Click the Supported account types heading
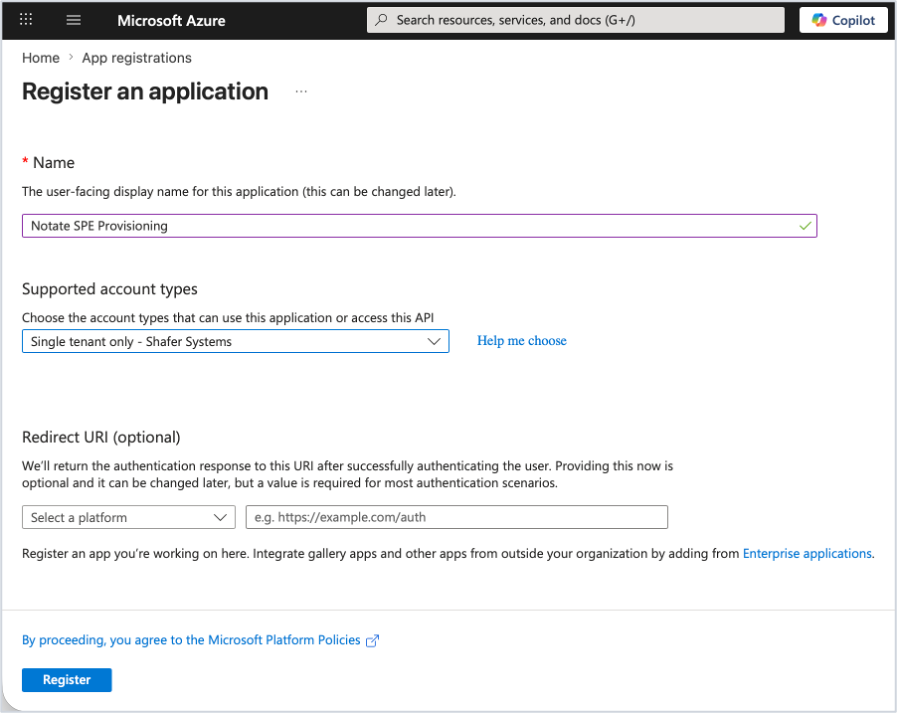Image resolution: width=898 pixels, height=714 pixels. [110, 289]
